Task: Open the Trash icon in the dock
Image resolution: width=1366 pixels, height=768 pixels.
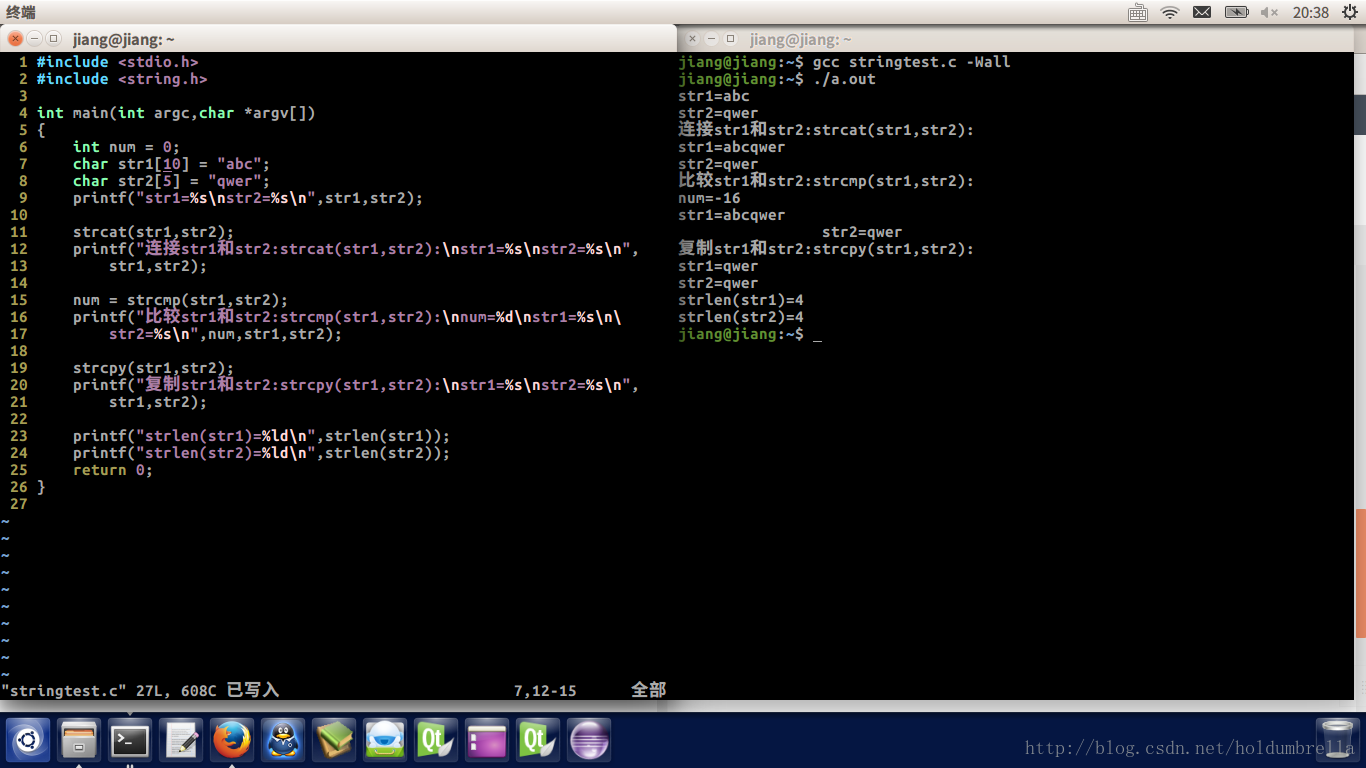Action: pyautogui.click(x=1337, y=741)
